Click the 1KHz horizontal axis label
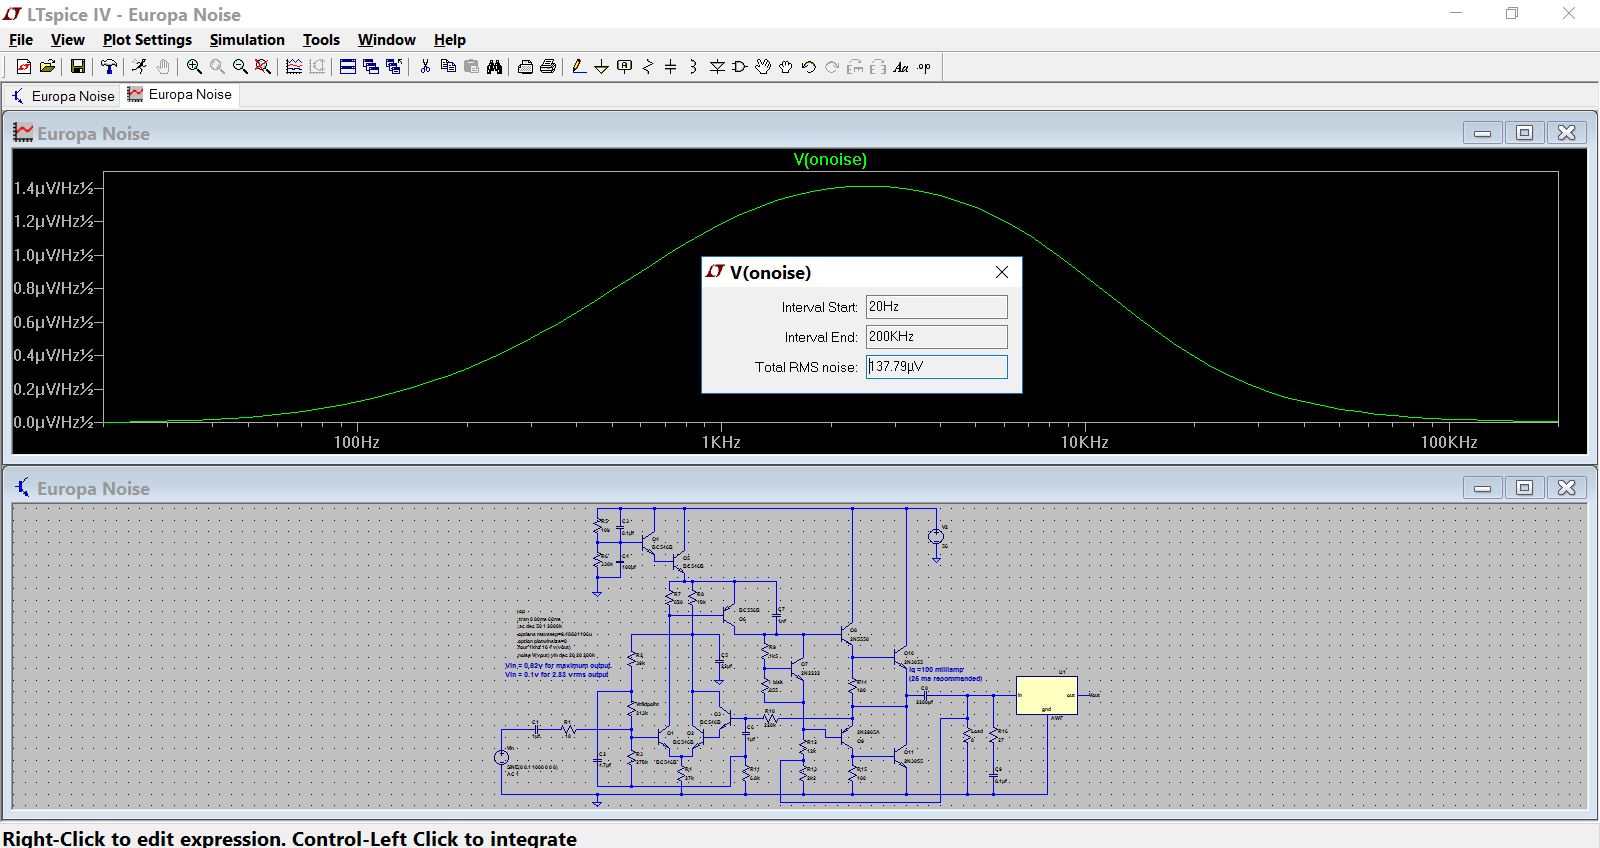 [721, 442]
